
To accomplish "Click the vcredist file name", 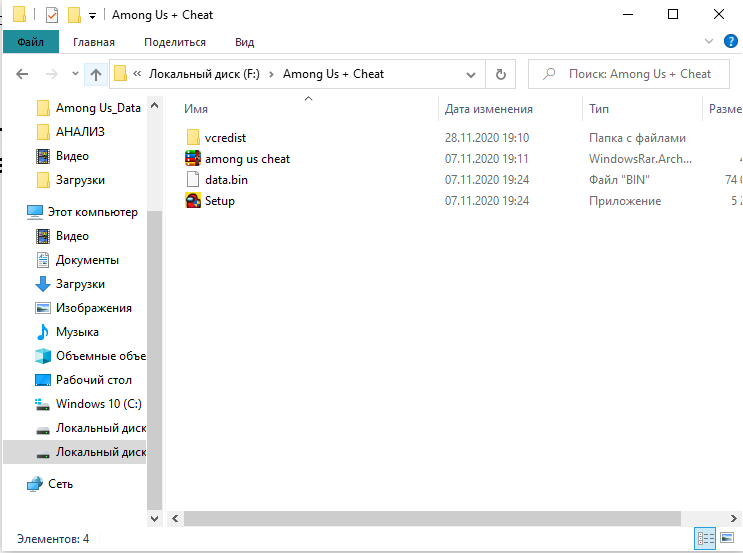I will click(225, 138).
